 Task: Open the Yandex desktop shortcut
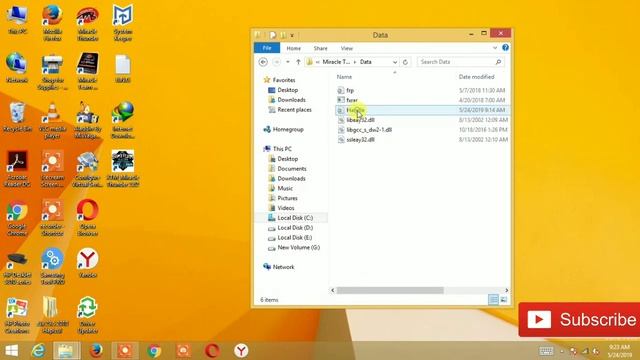87,263
